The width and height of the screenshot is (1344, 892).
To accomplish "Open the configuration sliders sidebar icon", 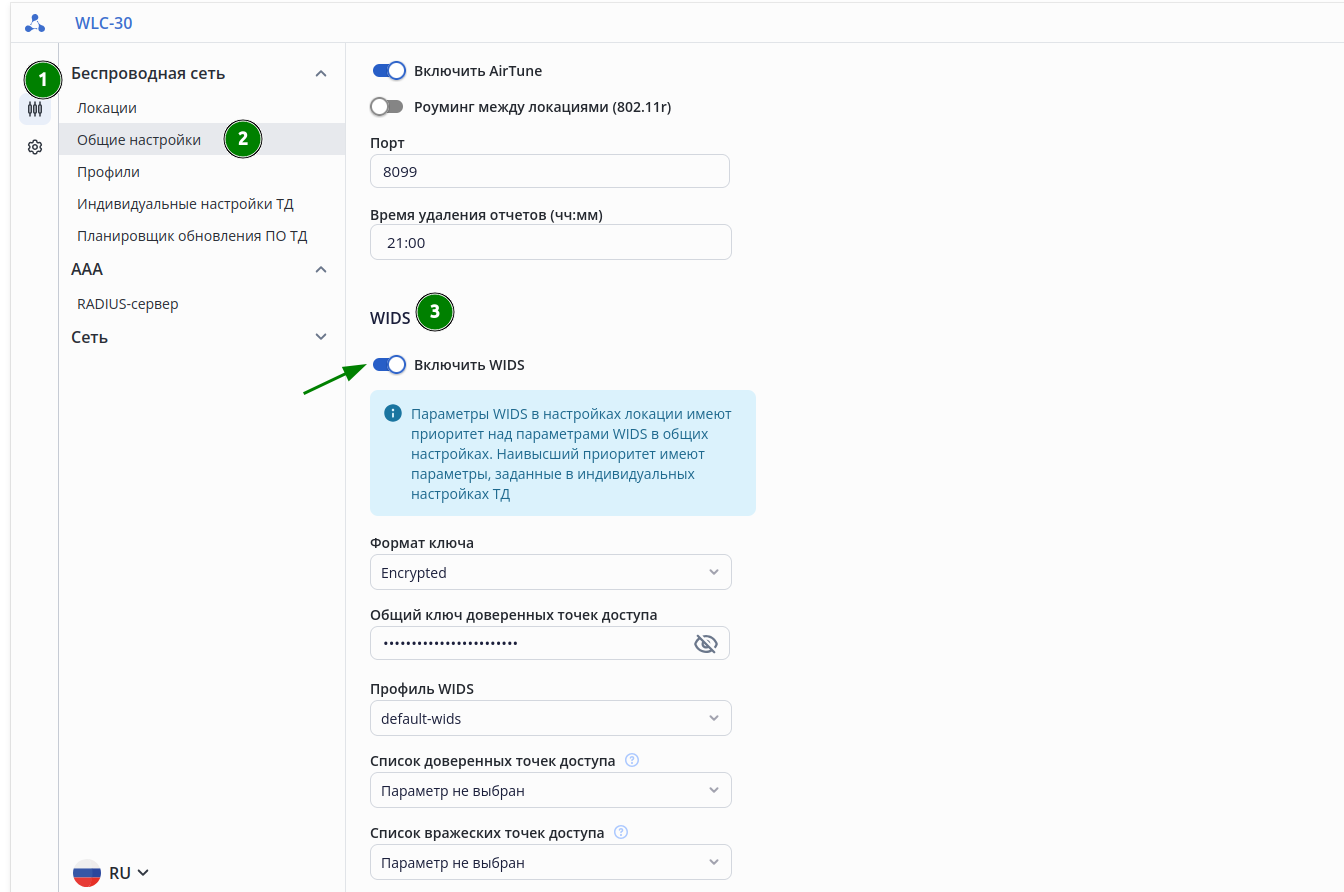I will tap(35, 109).
